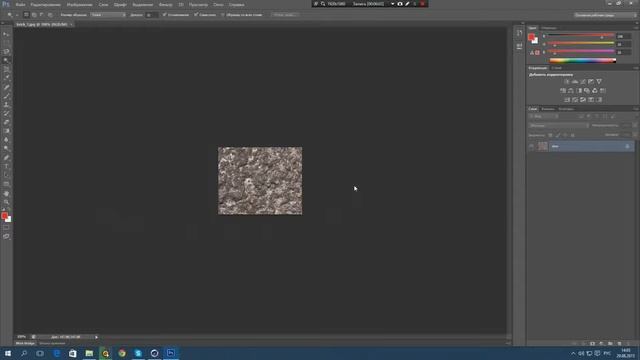Add a Curves adjustment layer
The height and width of the screenshot is (360, 640).
[x=583, y=82]
